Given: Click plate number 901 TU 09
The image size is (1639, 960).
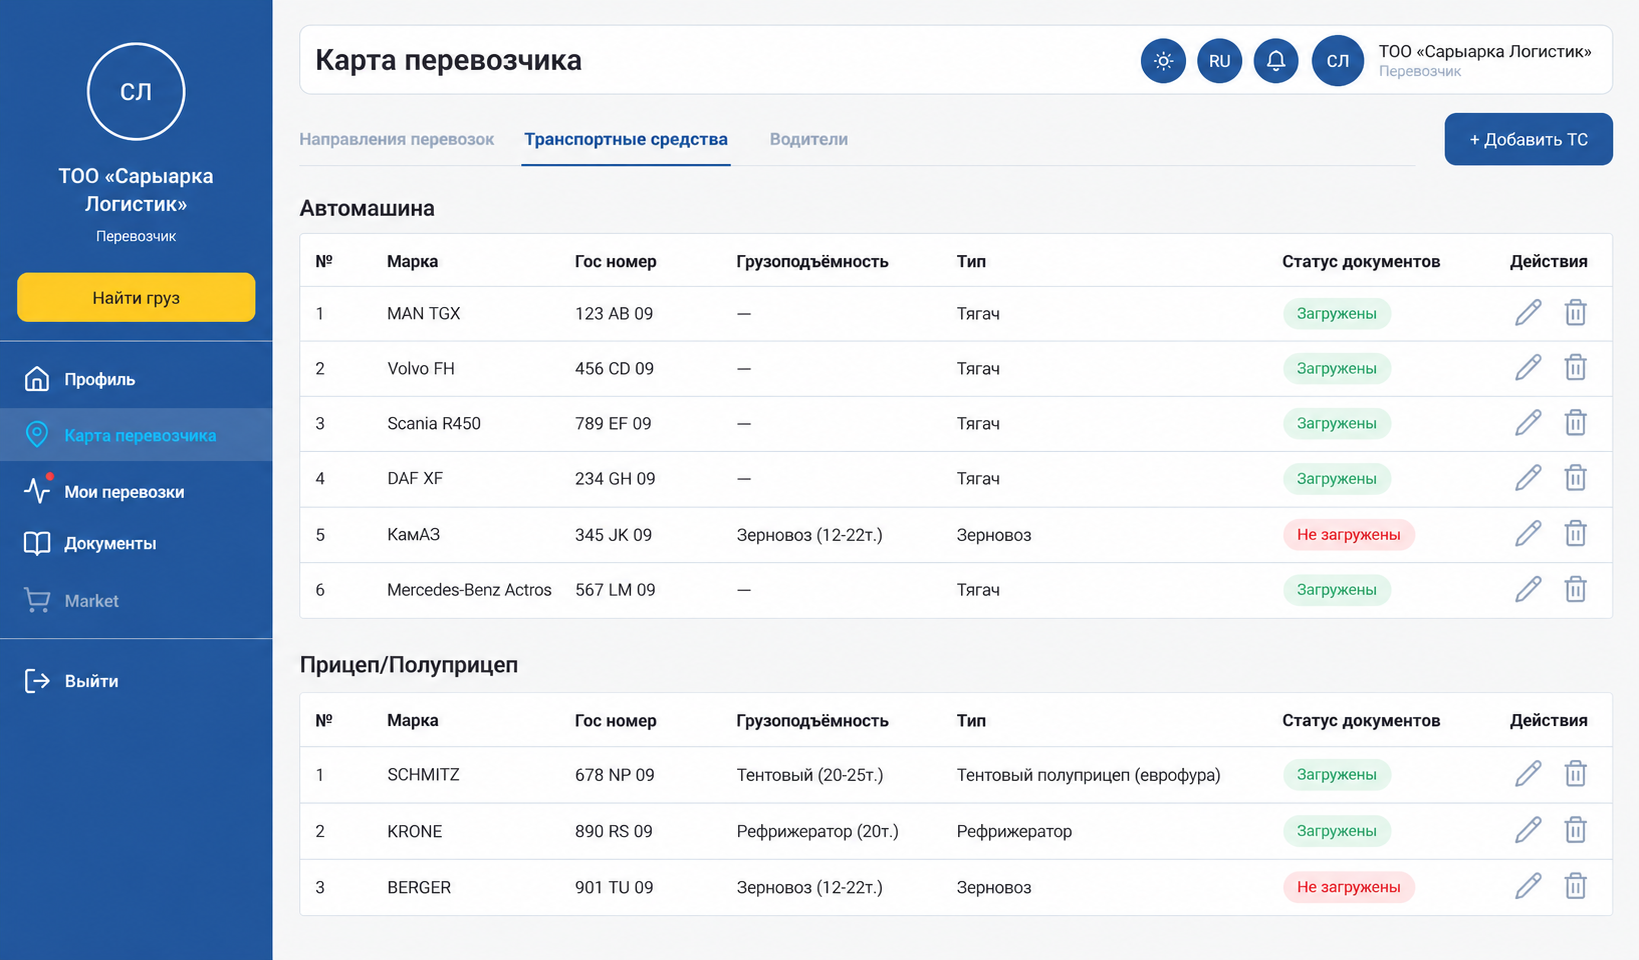Looking at the screenshot, I should point(614,886).
